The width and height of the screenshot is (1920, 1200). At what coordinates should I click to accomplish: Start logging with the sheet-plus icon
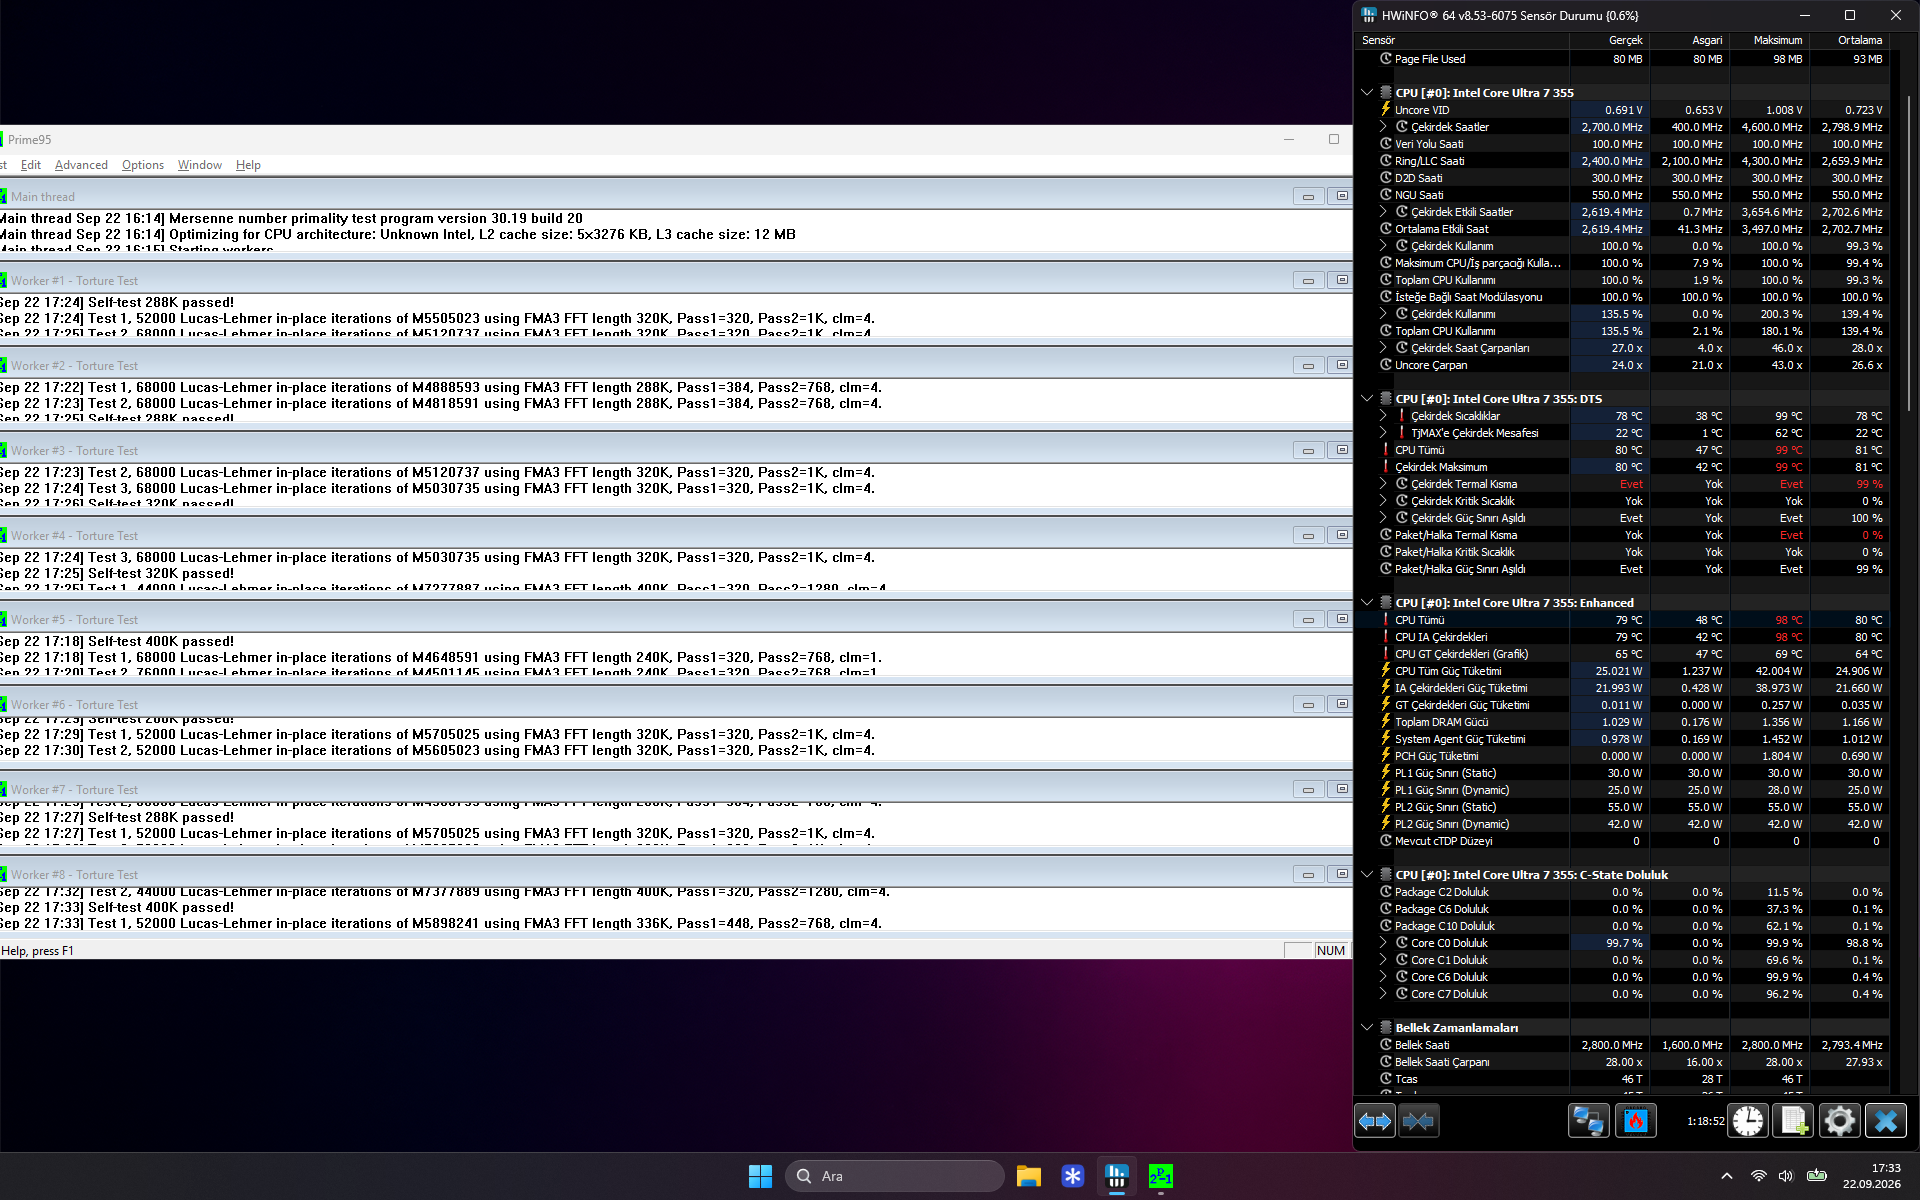click(1793, 1121)
